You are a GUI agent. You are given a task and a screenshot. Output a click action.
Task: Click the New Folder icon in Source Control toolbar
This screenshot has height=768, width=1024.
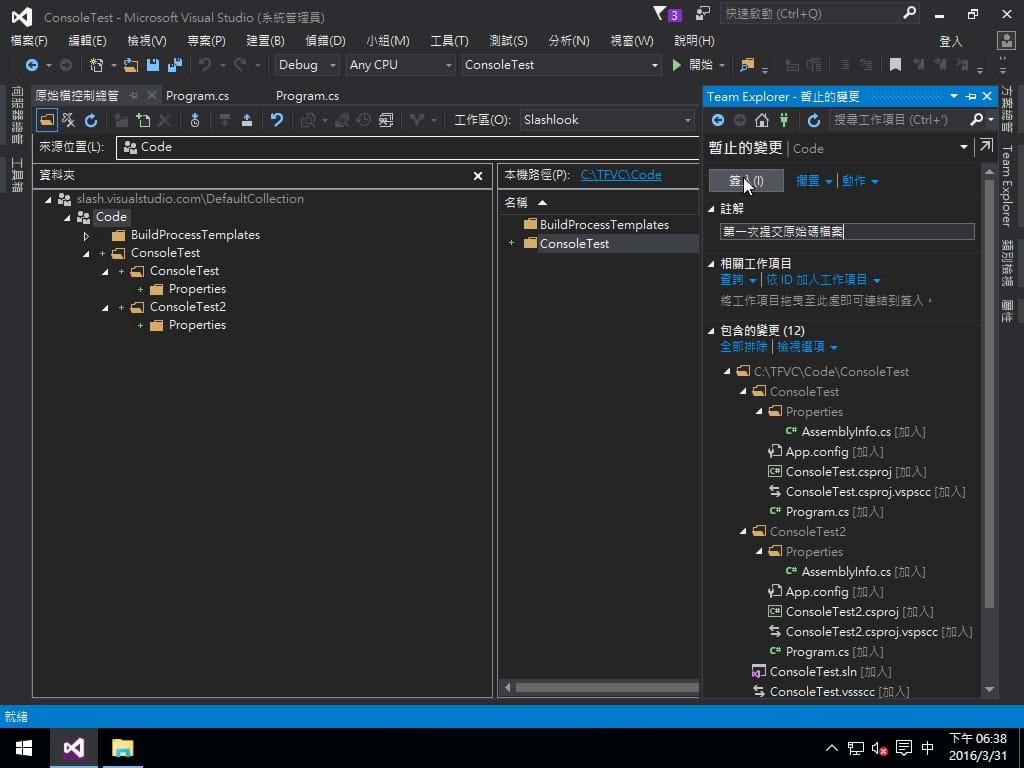click(x=121, y=120)
